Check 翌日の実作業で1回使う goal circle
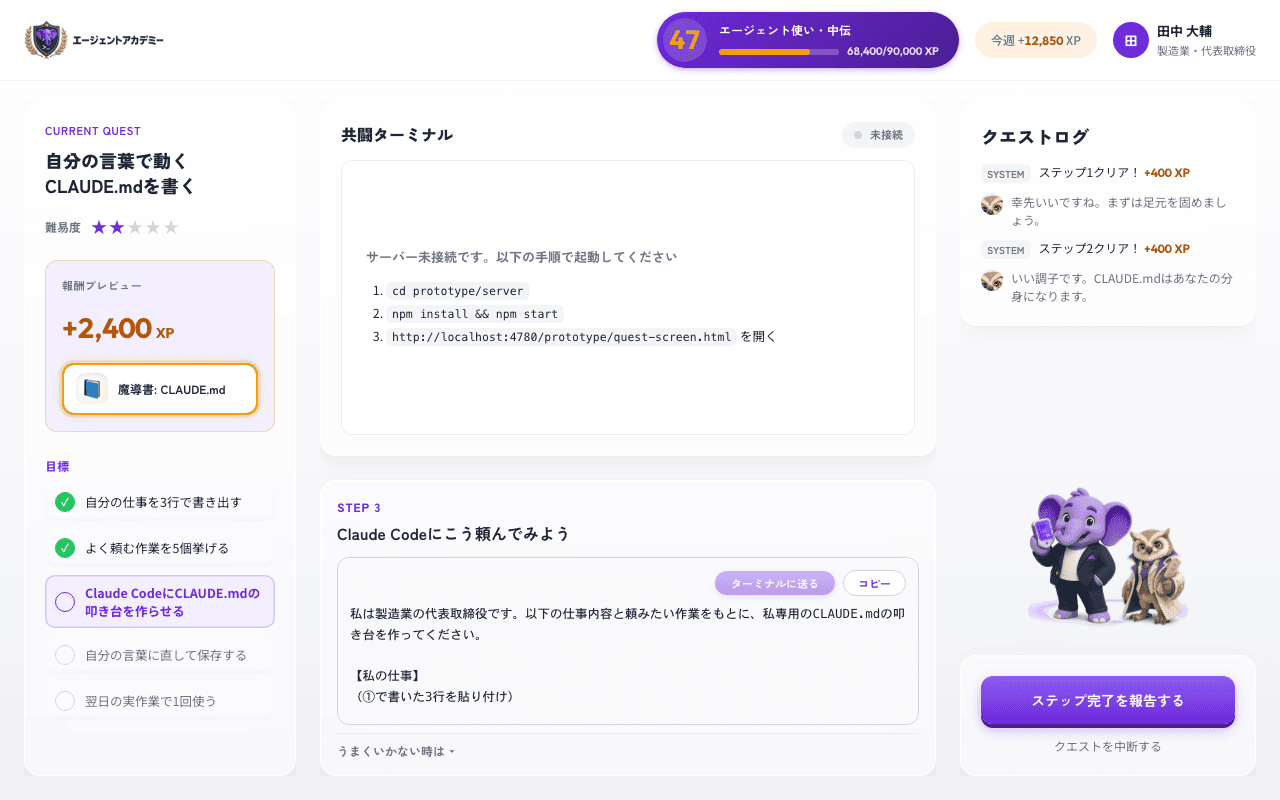1280x800 pixels. [x=65, y=701]
